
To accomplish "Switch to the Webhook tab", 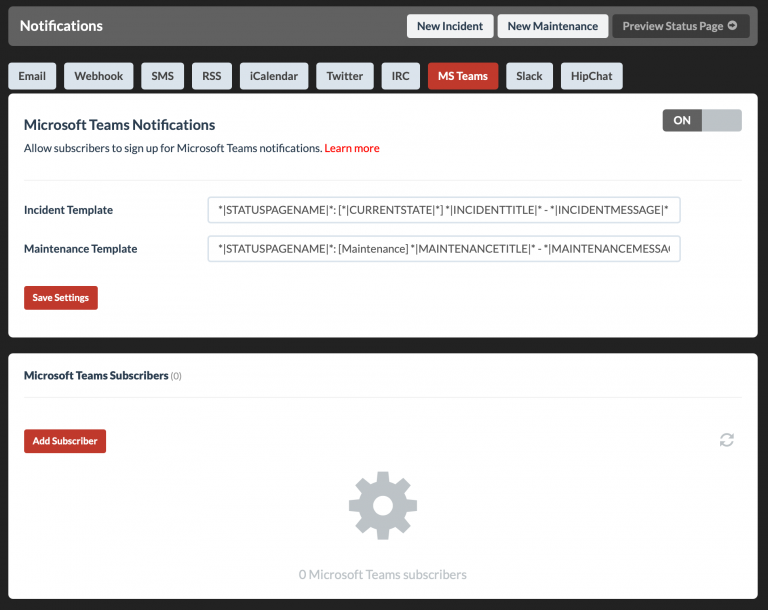I will [x=98, y=76].
